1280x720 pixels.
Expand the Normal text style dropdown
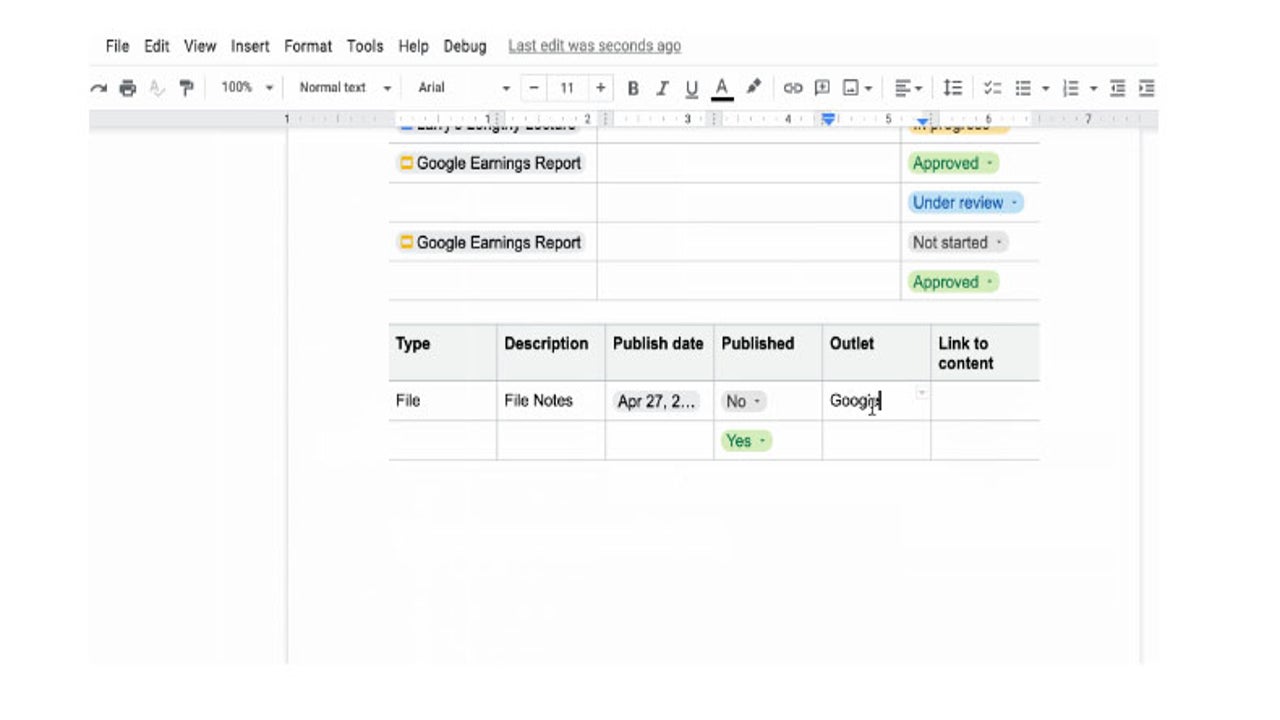click(x=344, y=88)
